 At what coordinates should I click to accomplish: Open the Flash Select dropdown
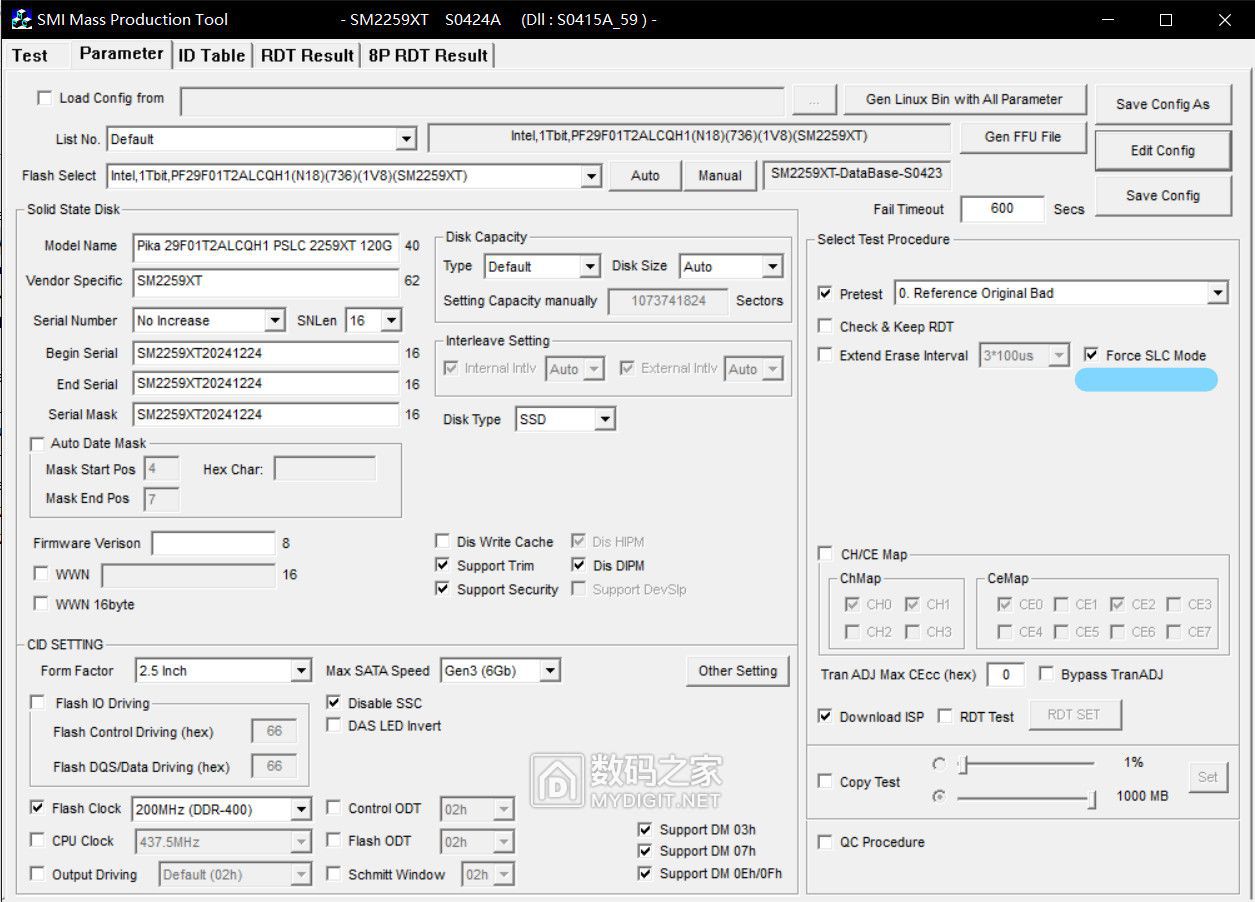point(591,176)
